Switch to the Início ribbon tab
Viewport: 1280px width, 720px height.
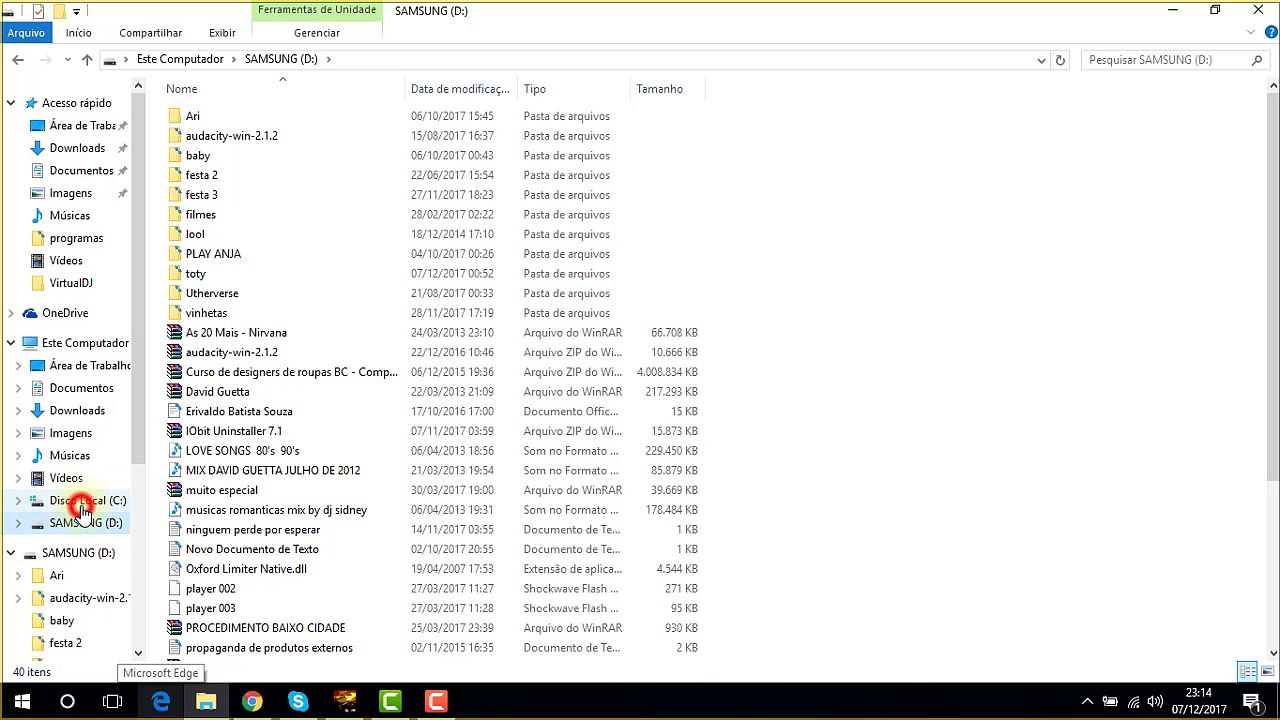[79, 33]
